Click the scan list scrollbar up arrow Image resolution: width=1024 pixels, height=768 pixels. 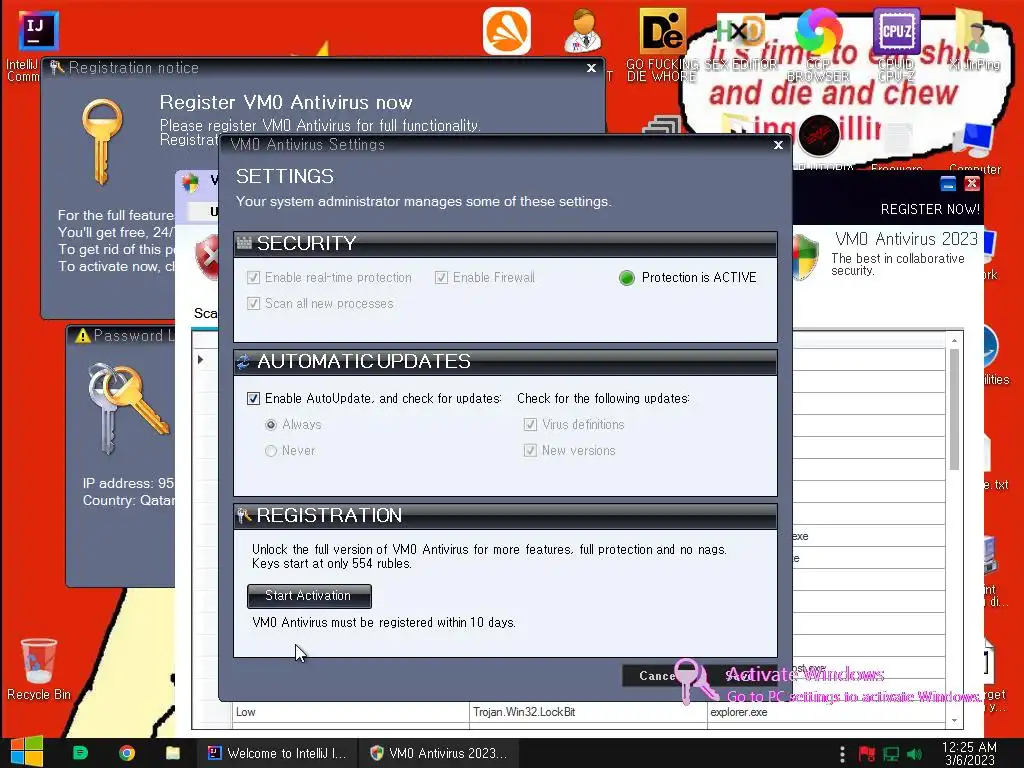tap(954, 340)
